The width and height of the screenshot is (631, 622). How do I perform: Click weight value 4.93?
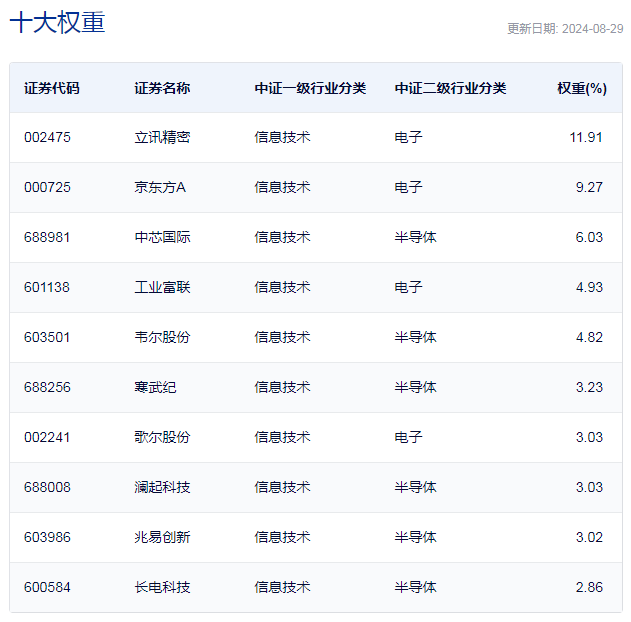tap(589, 287)
